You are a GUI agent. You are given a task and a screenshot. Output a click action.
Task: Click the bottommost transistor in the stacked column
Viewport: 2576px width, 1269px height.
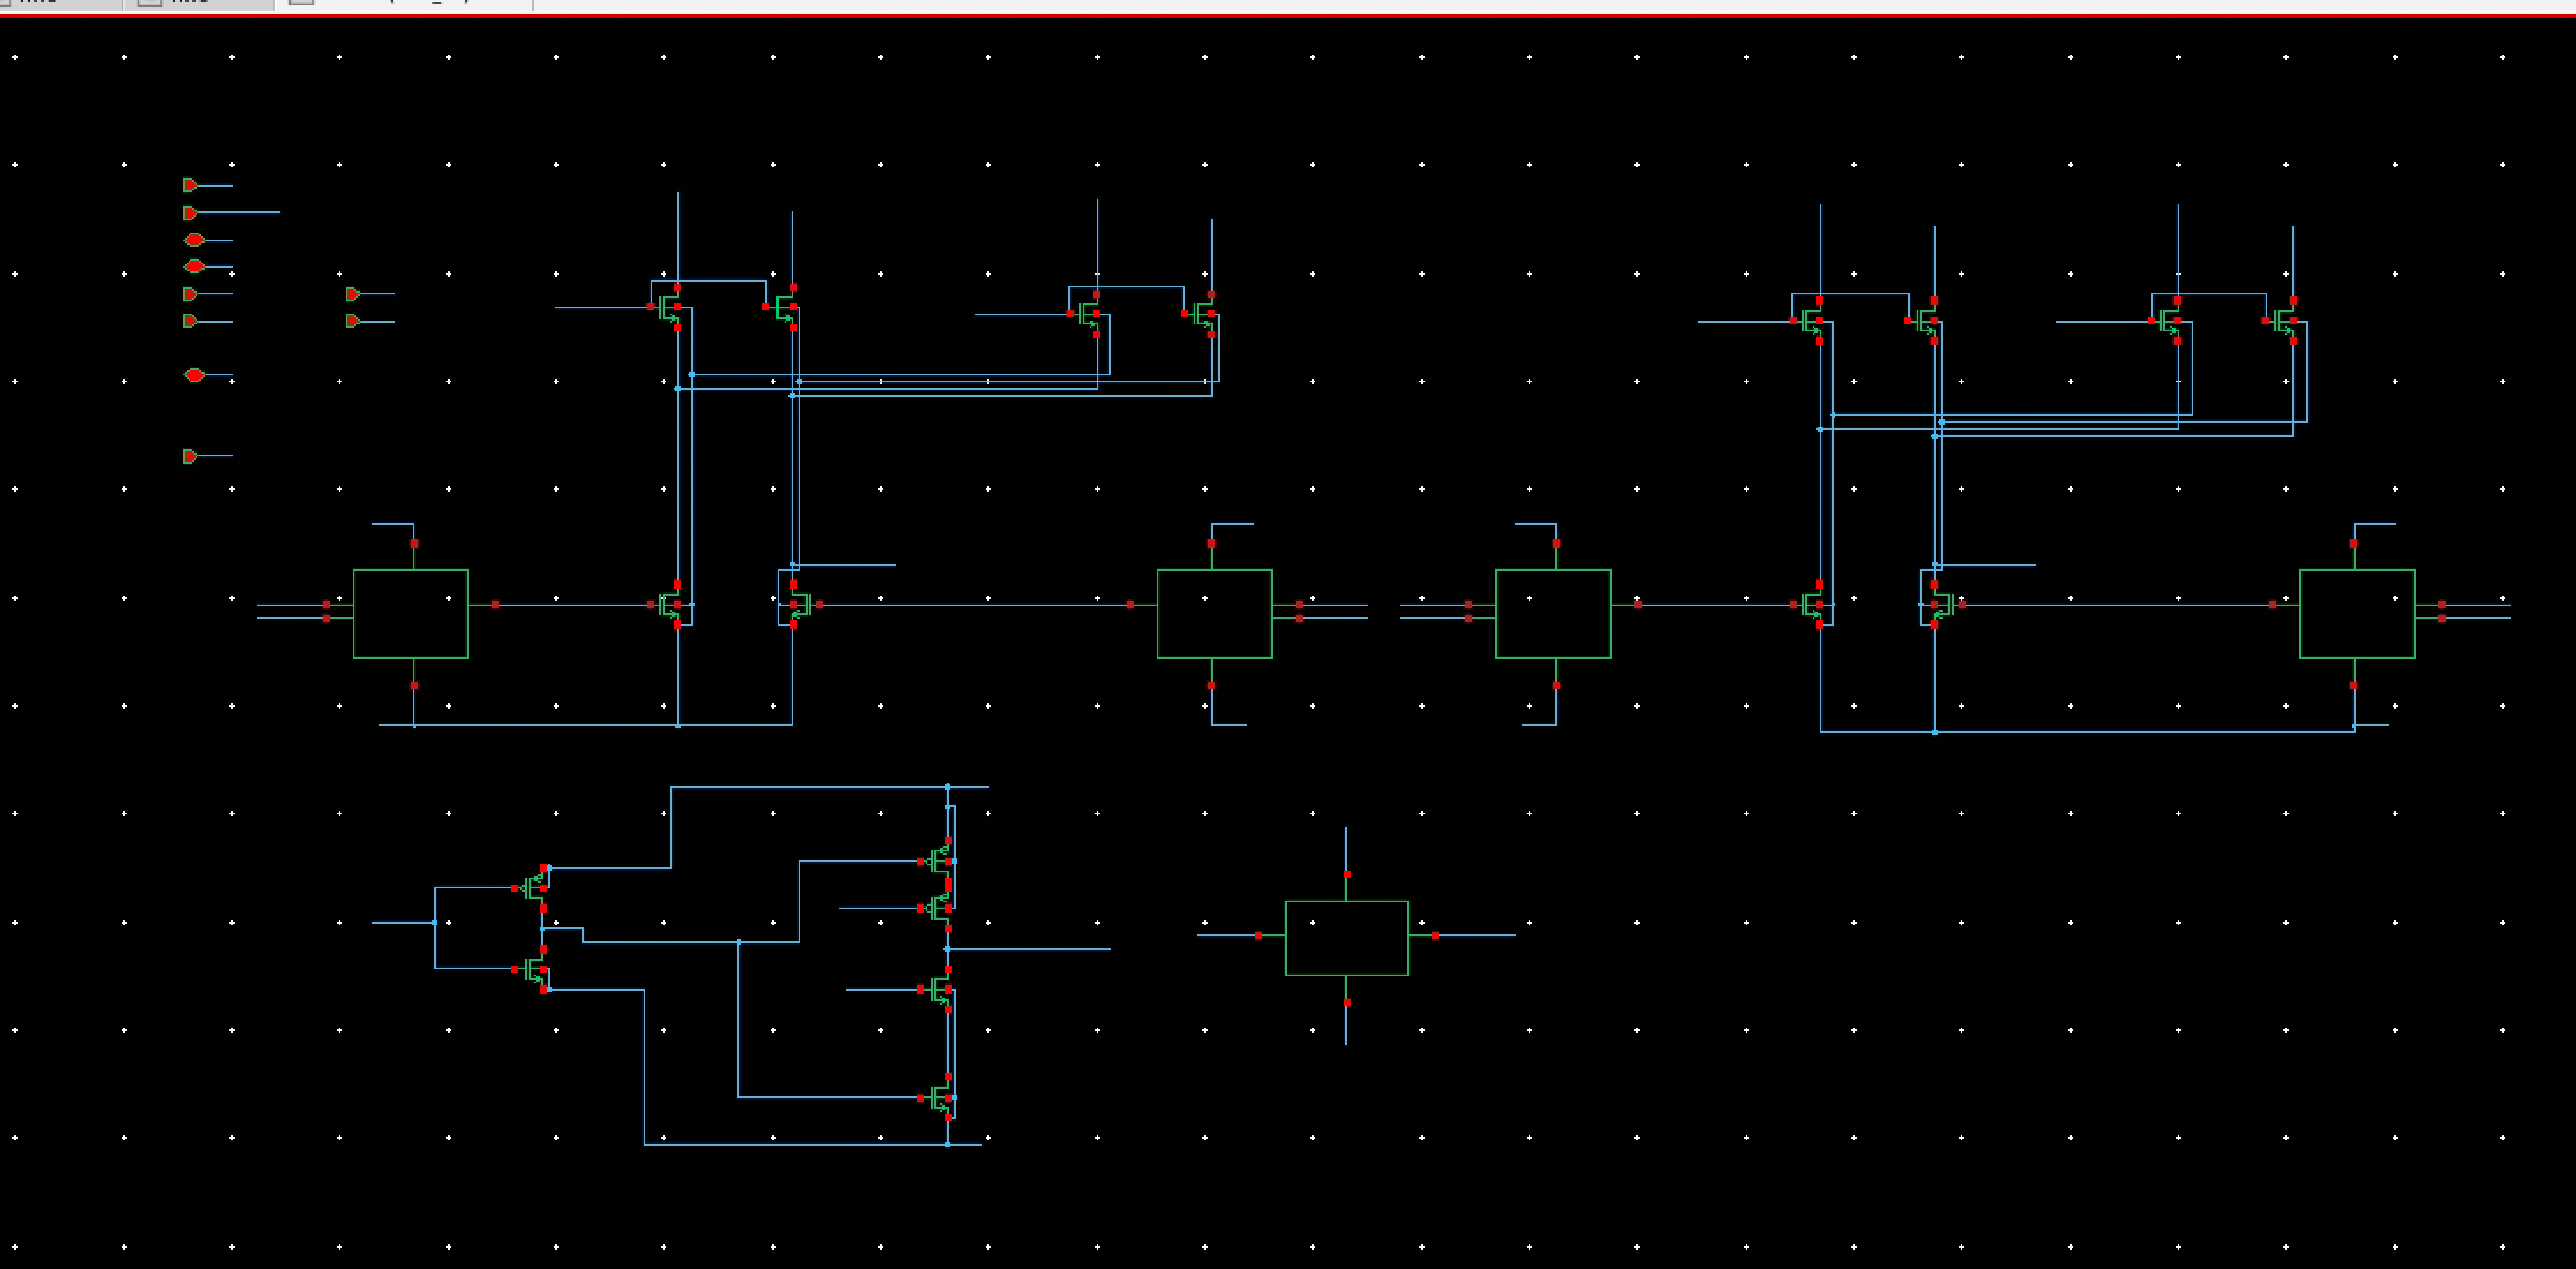pos(941,1098)
